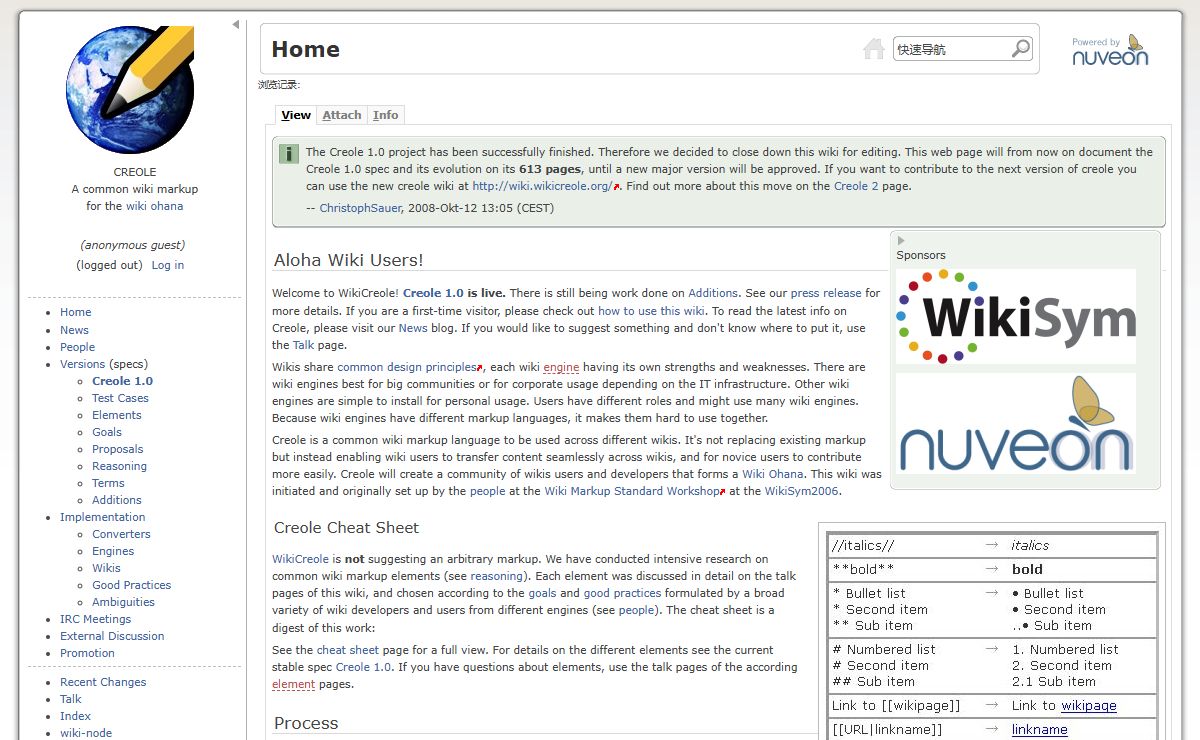The width and height of the screenshot is (1200, 740).
Task: Open the Wiki Ohana link in paragraph
Action: [772, 474]
